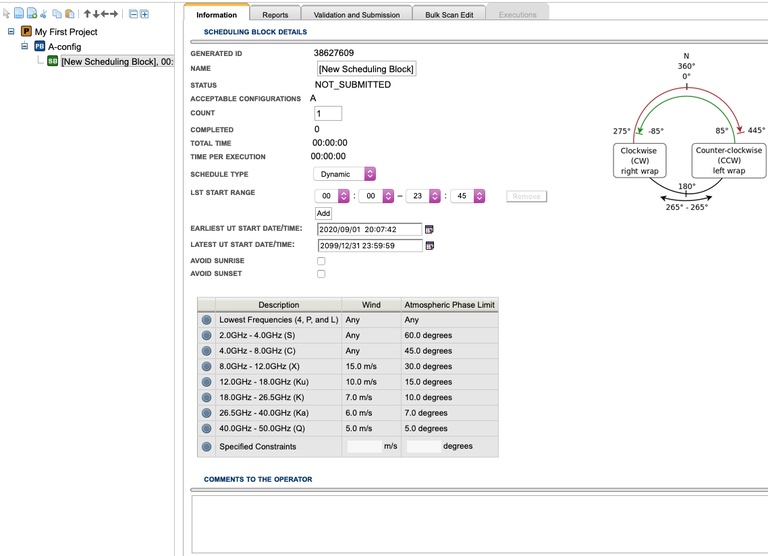
Task: Select the A-config program block in tree
Action: click(x=65, y=46)
